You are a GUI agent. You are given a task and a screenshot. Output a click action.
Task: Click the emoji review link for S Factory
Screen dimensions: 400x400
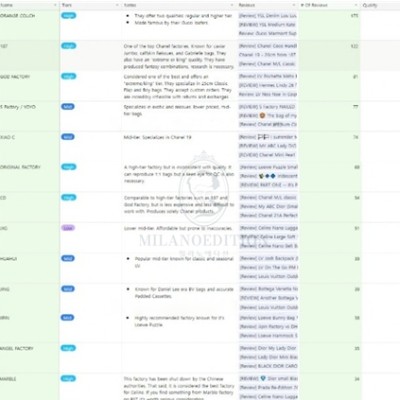268,116
